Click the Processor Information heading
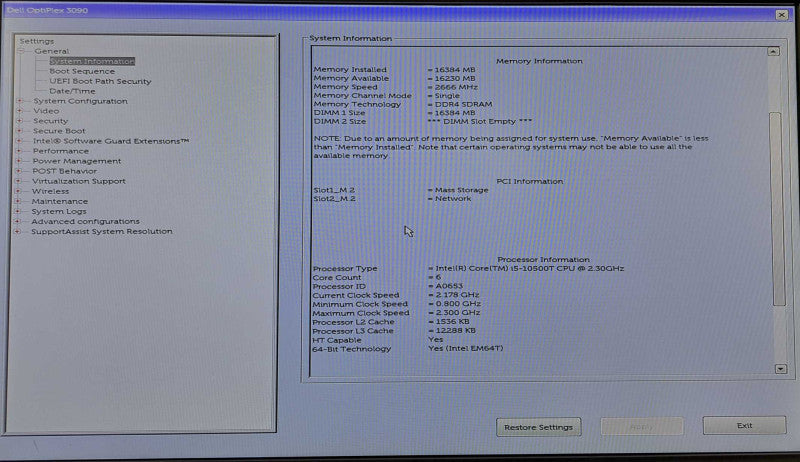The height and width of the screenshot is (462, 800). click(x=543, y=259)
